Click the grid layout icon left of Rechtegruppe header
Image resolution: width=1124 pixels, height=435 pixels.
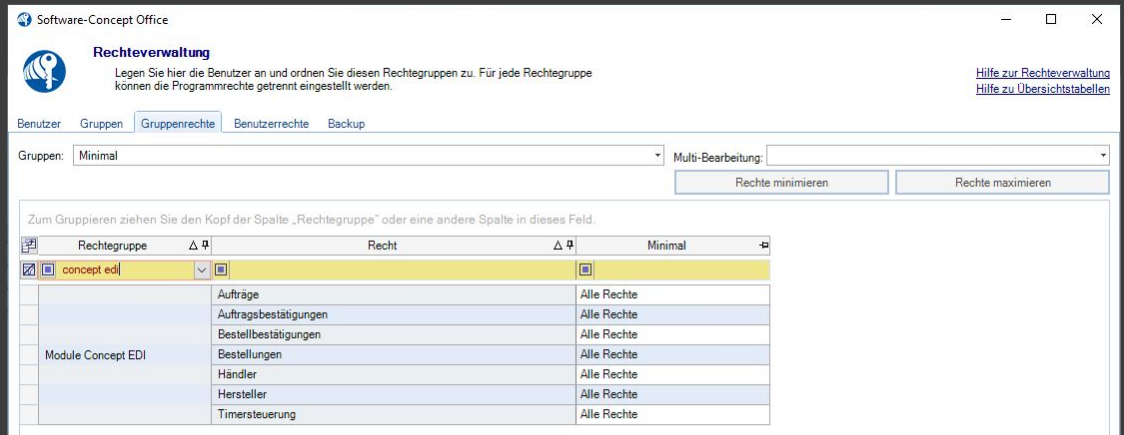point(28,245)
